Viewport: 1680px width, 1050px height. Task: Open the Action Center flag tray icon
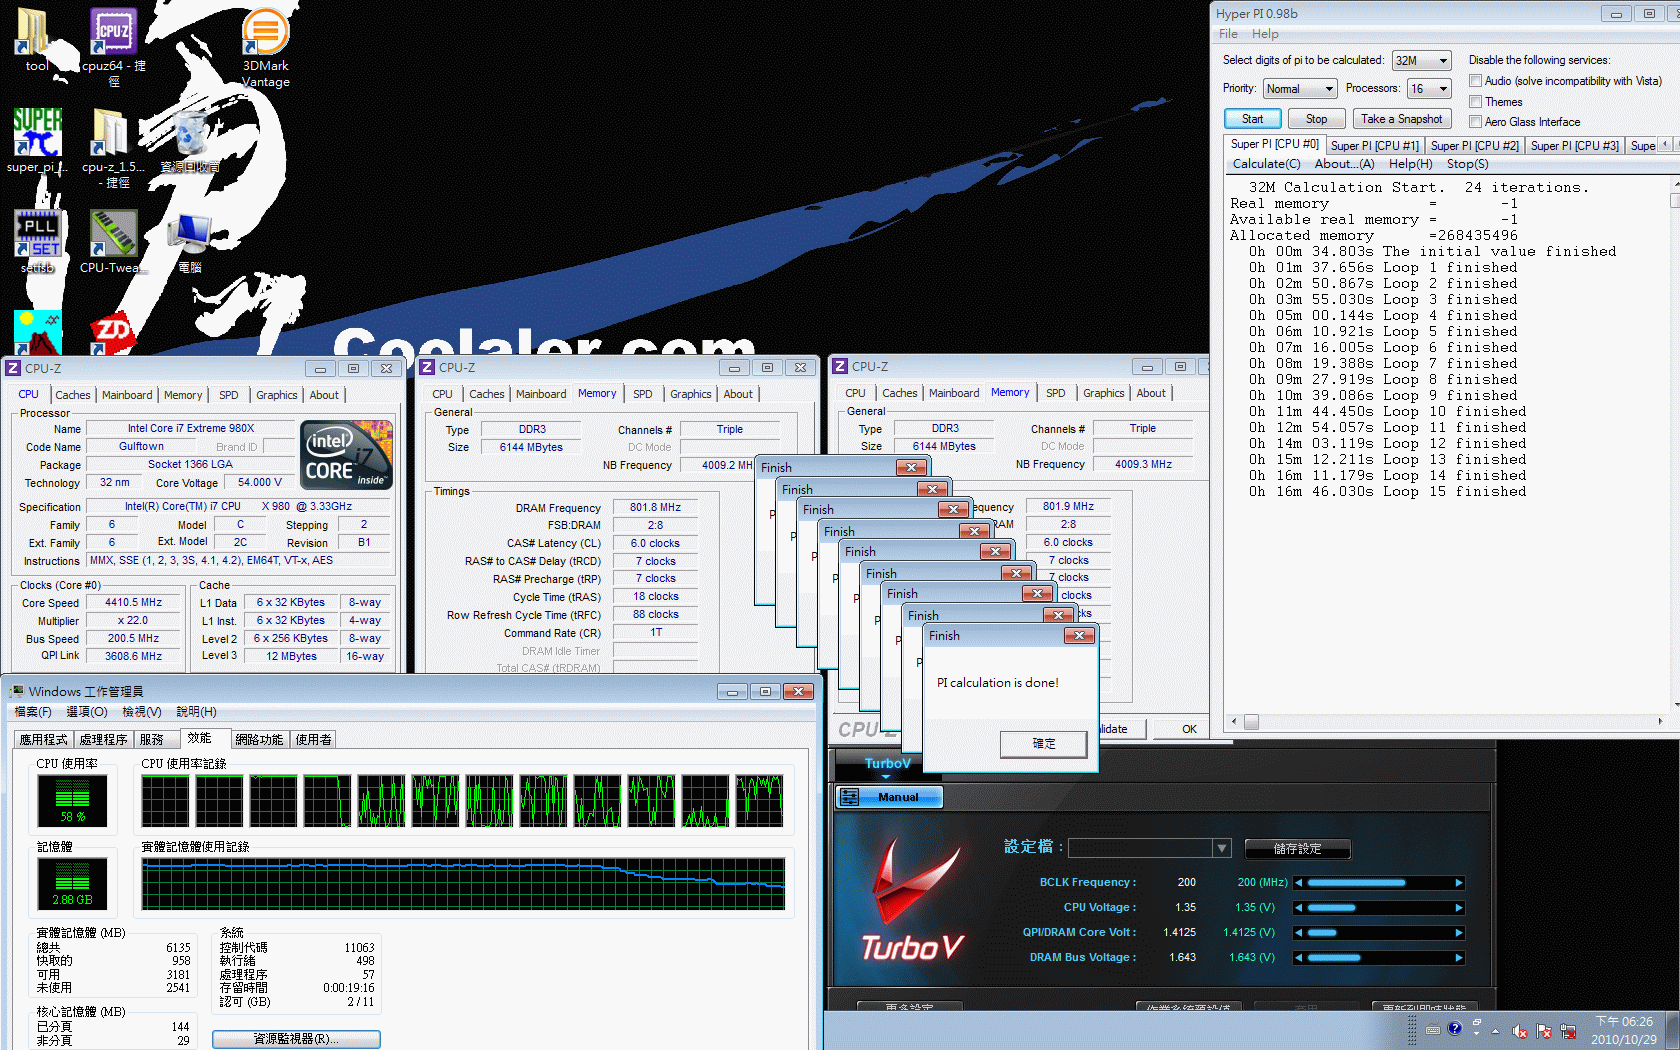[x=1544, y=1031]
